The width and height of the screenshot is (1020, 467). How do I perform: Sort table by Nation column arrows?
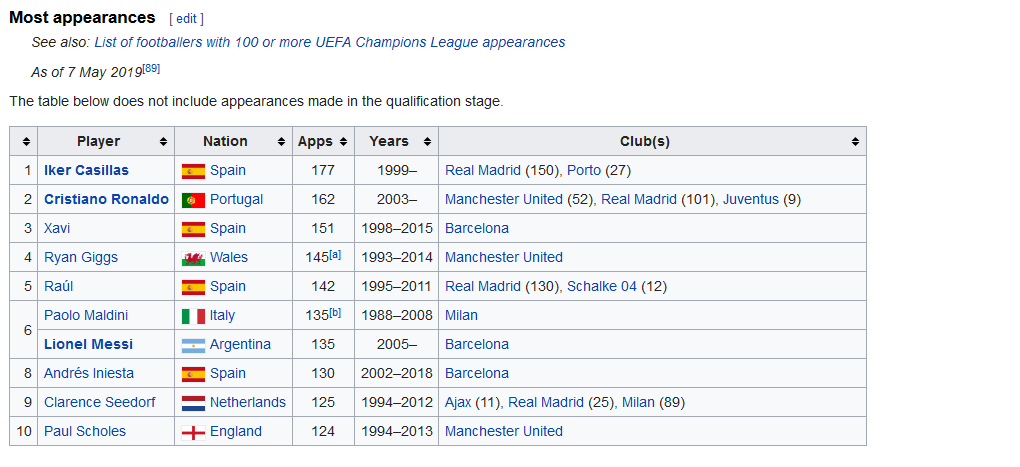click(x=281, y=142)
